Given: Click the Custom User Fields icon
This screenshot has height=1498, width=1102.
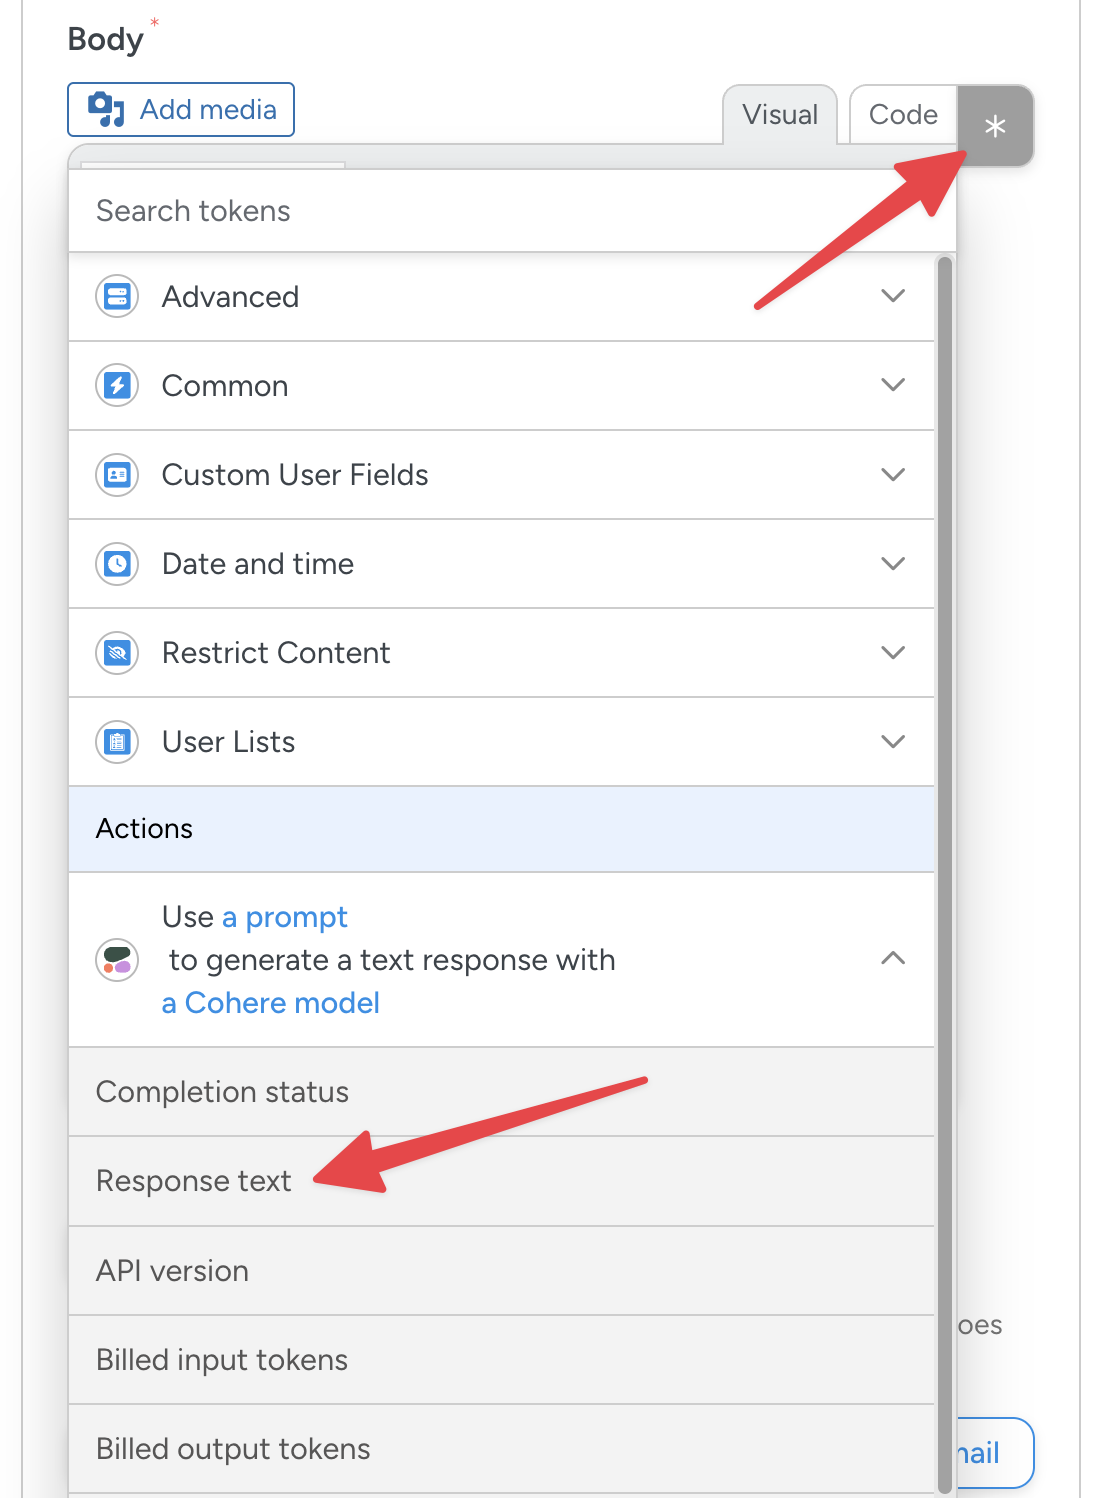Looking at the screenshot, I should (117, 475).
